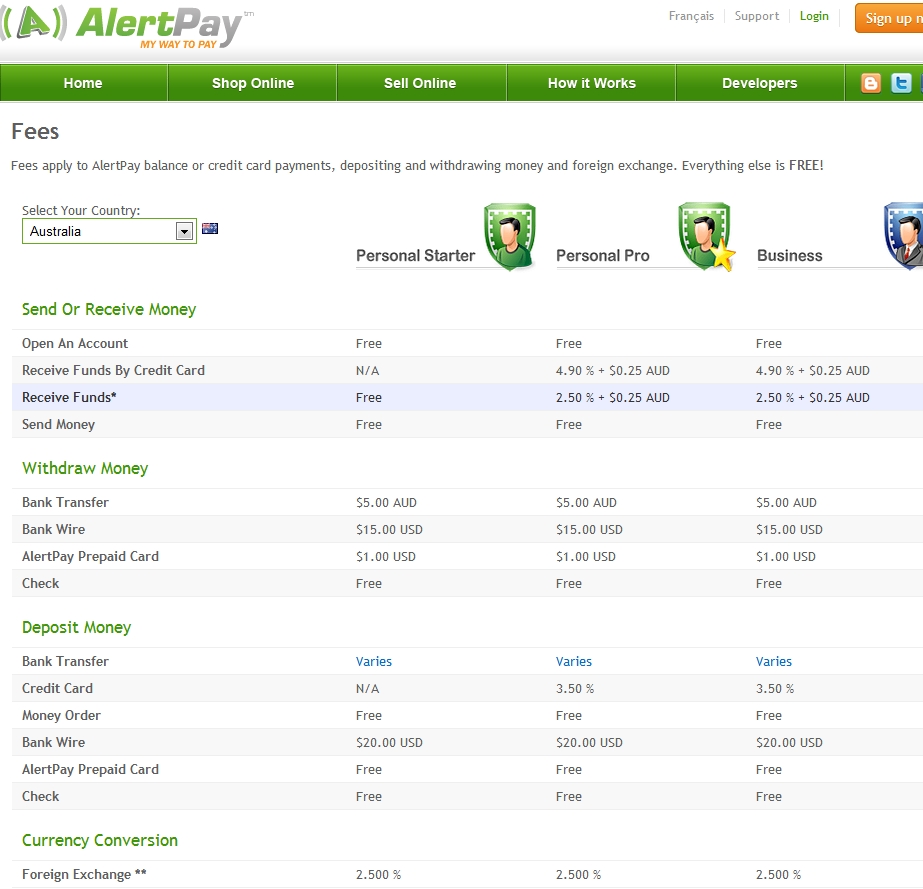This screenshot has width=923, height=889.
Task: Click the Open An Account row label
Action: [75, 343]
